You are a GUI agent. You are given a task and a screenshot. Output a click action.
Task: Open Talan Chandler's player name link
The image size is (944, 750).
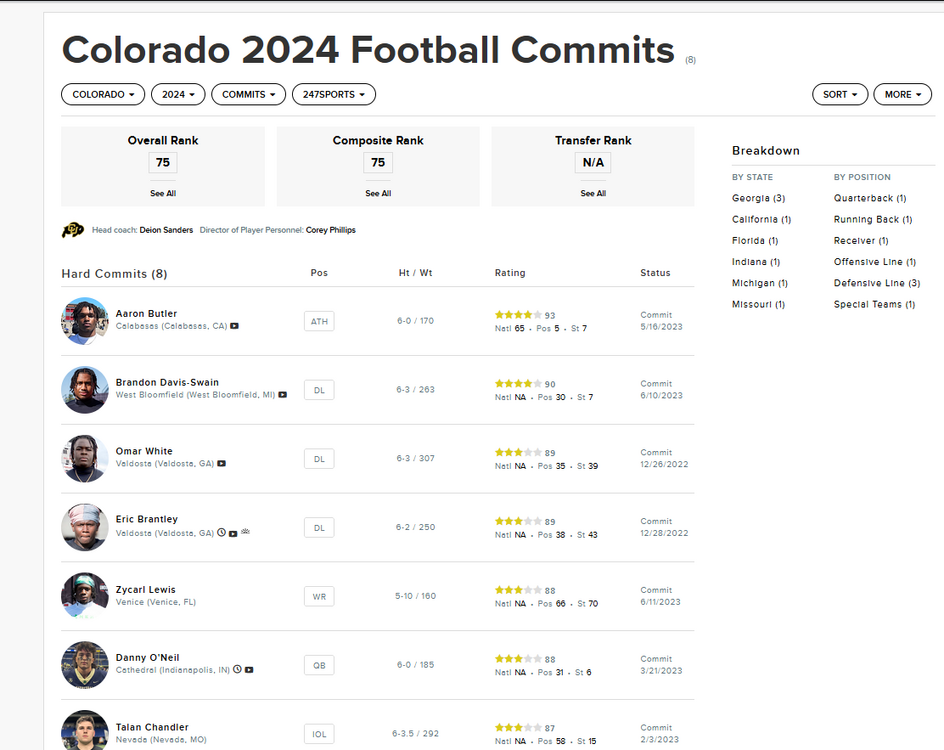click(152, 727)
